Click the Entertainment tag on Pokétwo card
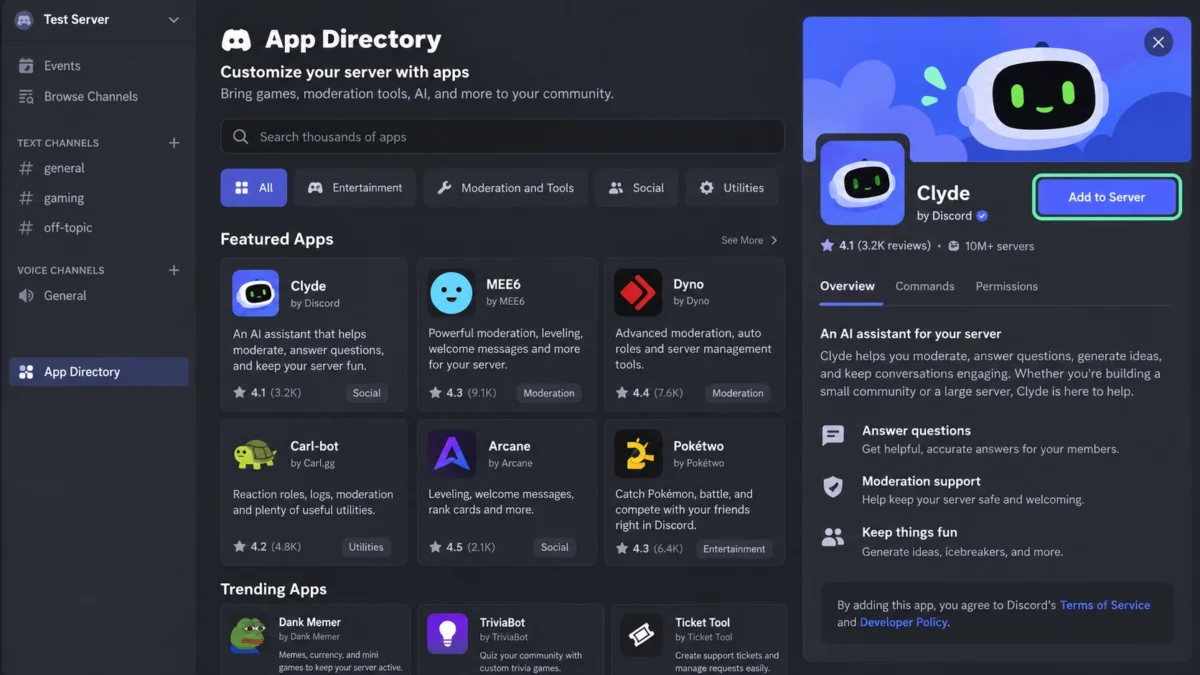The height and width of the screenshot is (675, 1200). pyautogui.click(x=734, y=549)
